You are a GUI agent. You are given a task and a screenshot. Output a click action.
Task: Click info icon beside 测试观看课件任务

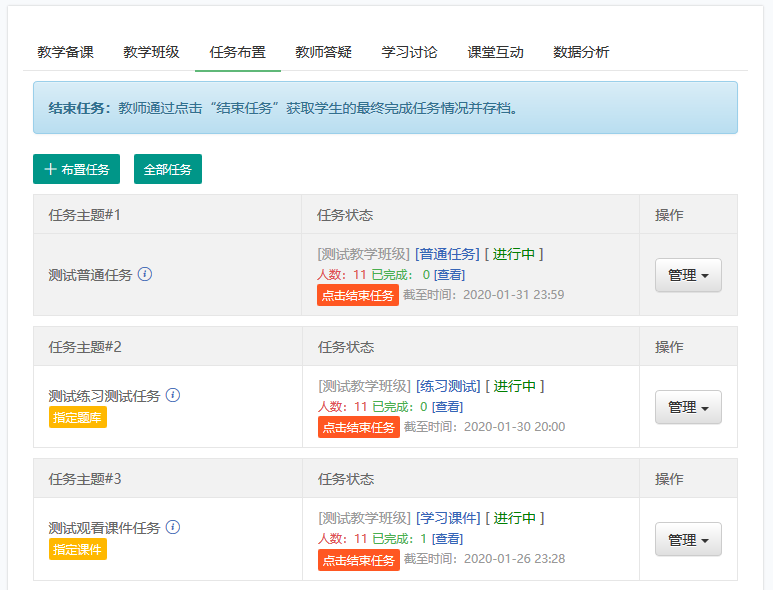[x=173, y=527]
